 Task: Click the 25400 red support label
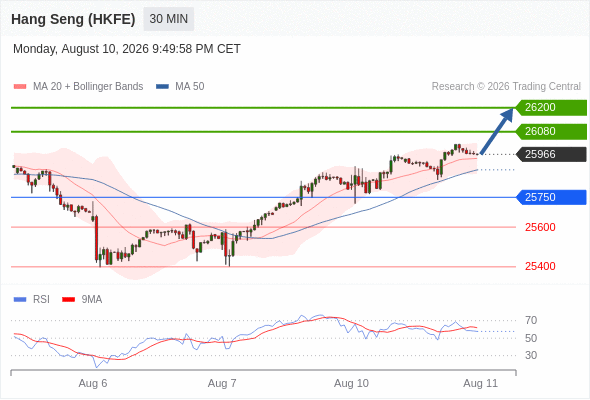[x=540, y=266]
